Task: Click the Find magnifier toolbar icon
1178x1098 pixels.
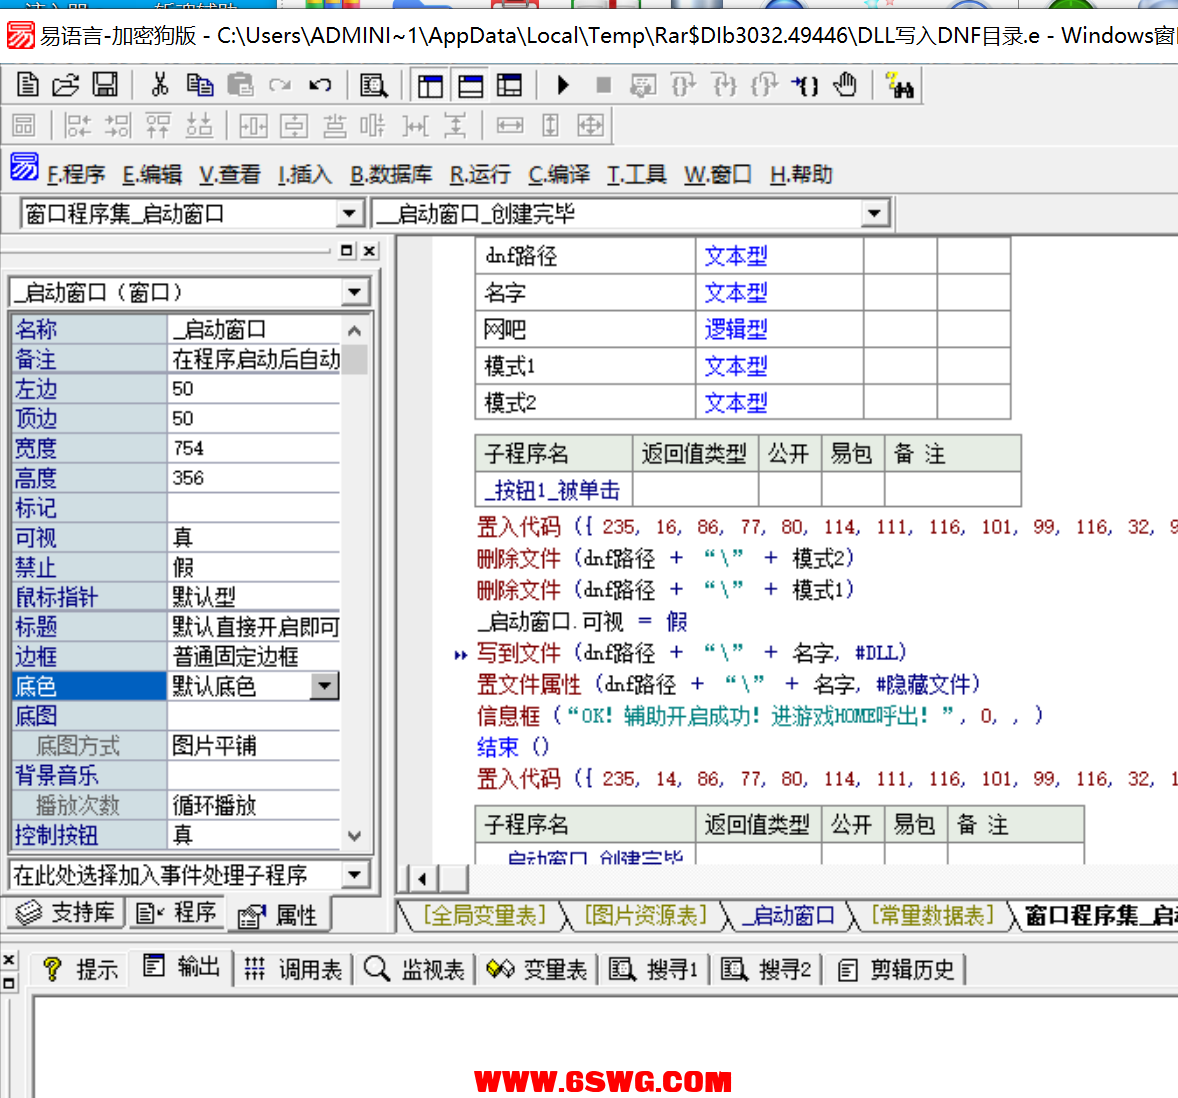Action: click(373, 85)
